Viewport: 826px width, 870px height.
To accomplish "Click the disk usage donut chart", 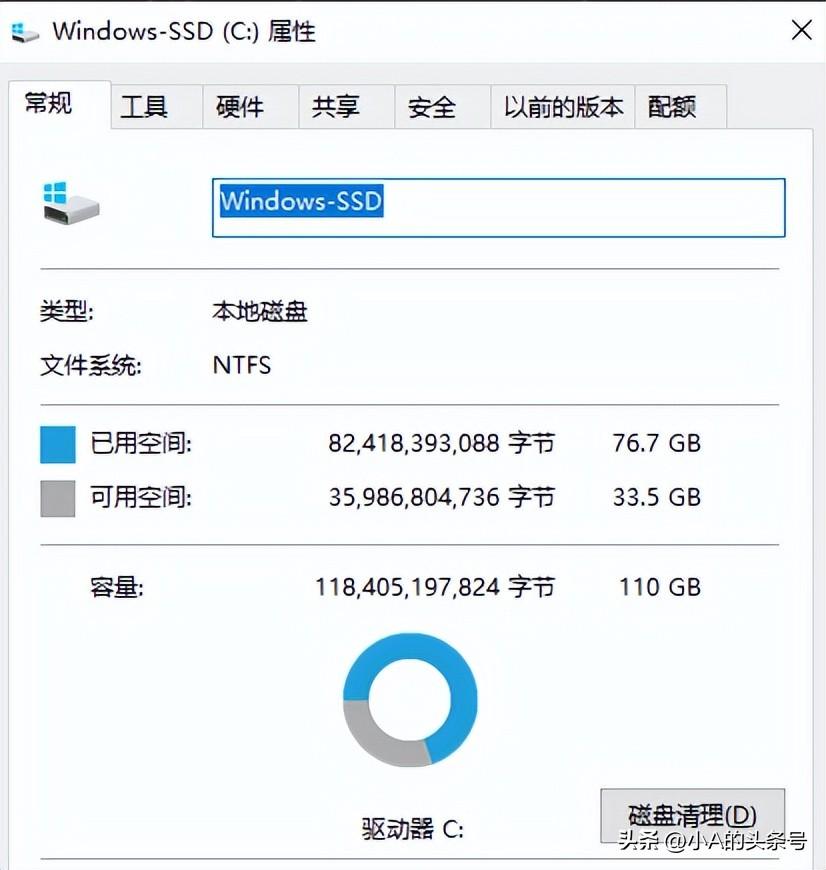I will click(x=410, y=700).
